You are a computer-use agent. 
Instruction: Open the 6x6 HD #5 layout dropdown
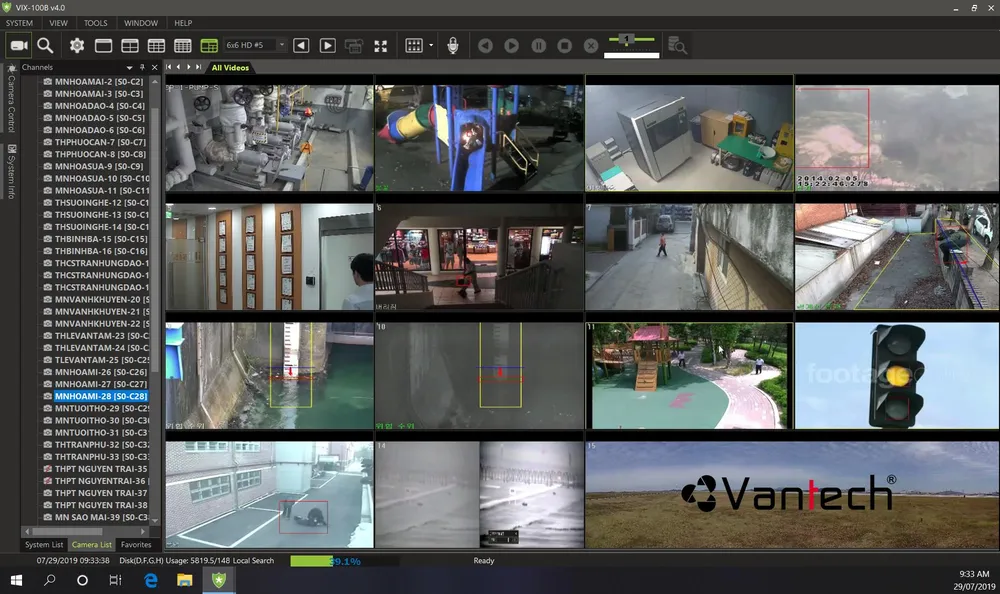[x=281, y=45]
